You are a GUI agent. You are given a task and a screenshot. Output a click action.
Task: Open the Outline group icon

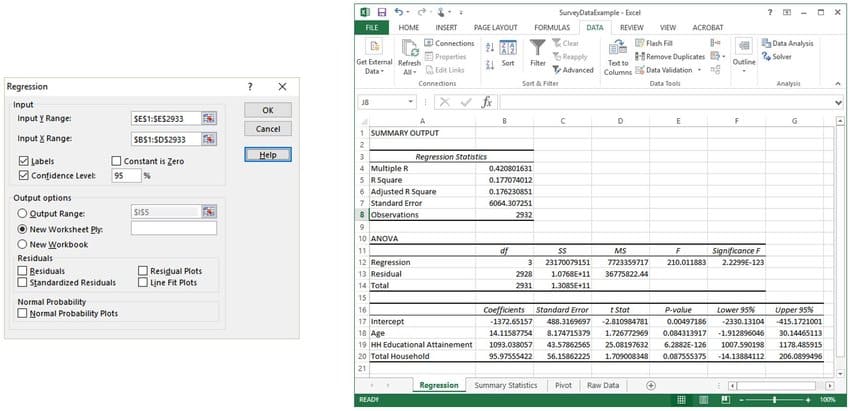(x=744, y=47)
